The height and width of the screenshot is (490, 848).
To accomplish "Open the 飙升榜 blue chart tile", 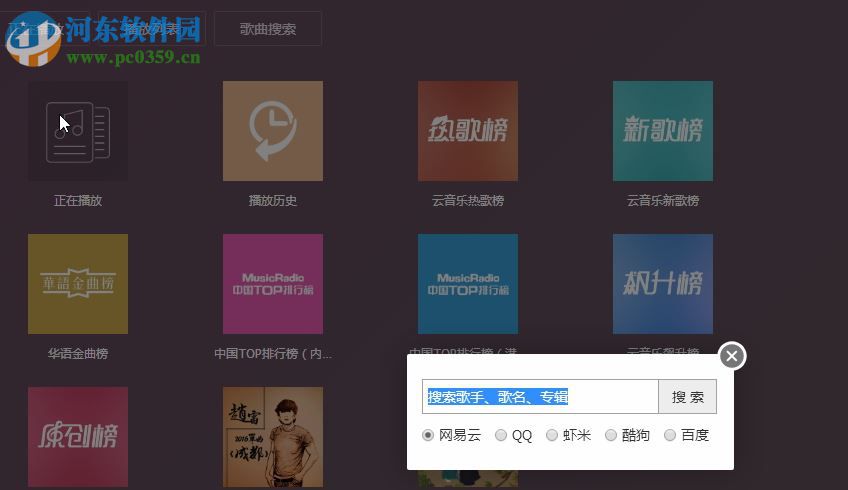I will pos(662,284).
